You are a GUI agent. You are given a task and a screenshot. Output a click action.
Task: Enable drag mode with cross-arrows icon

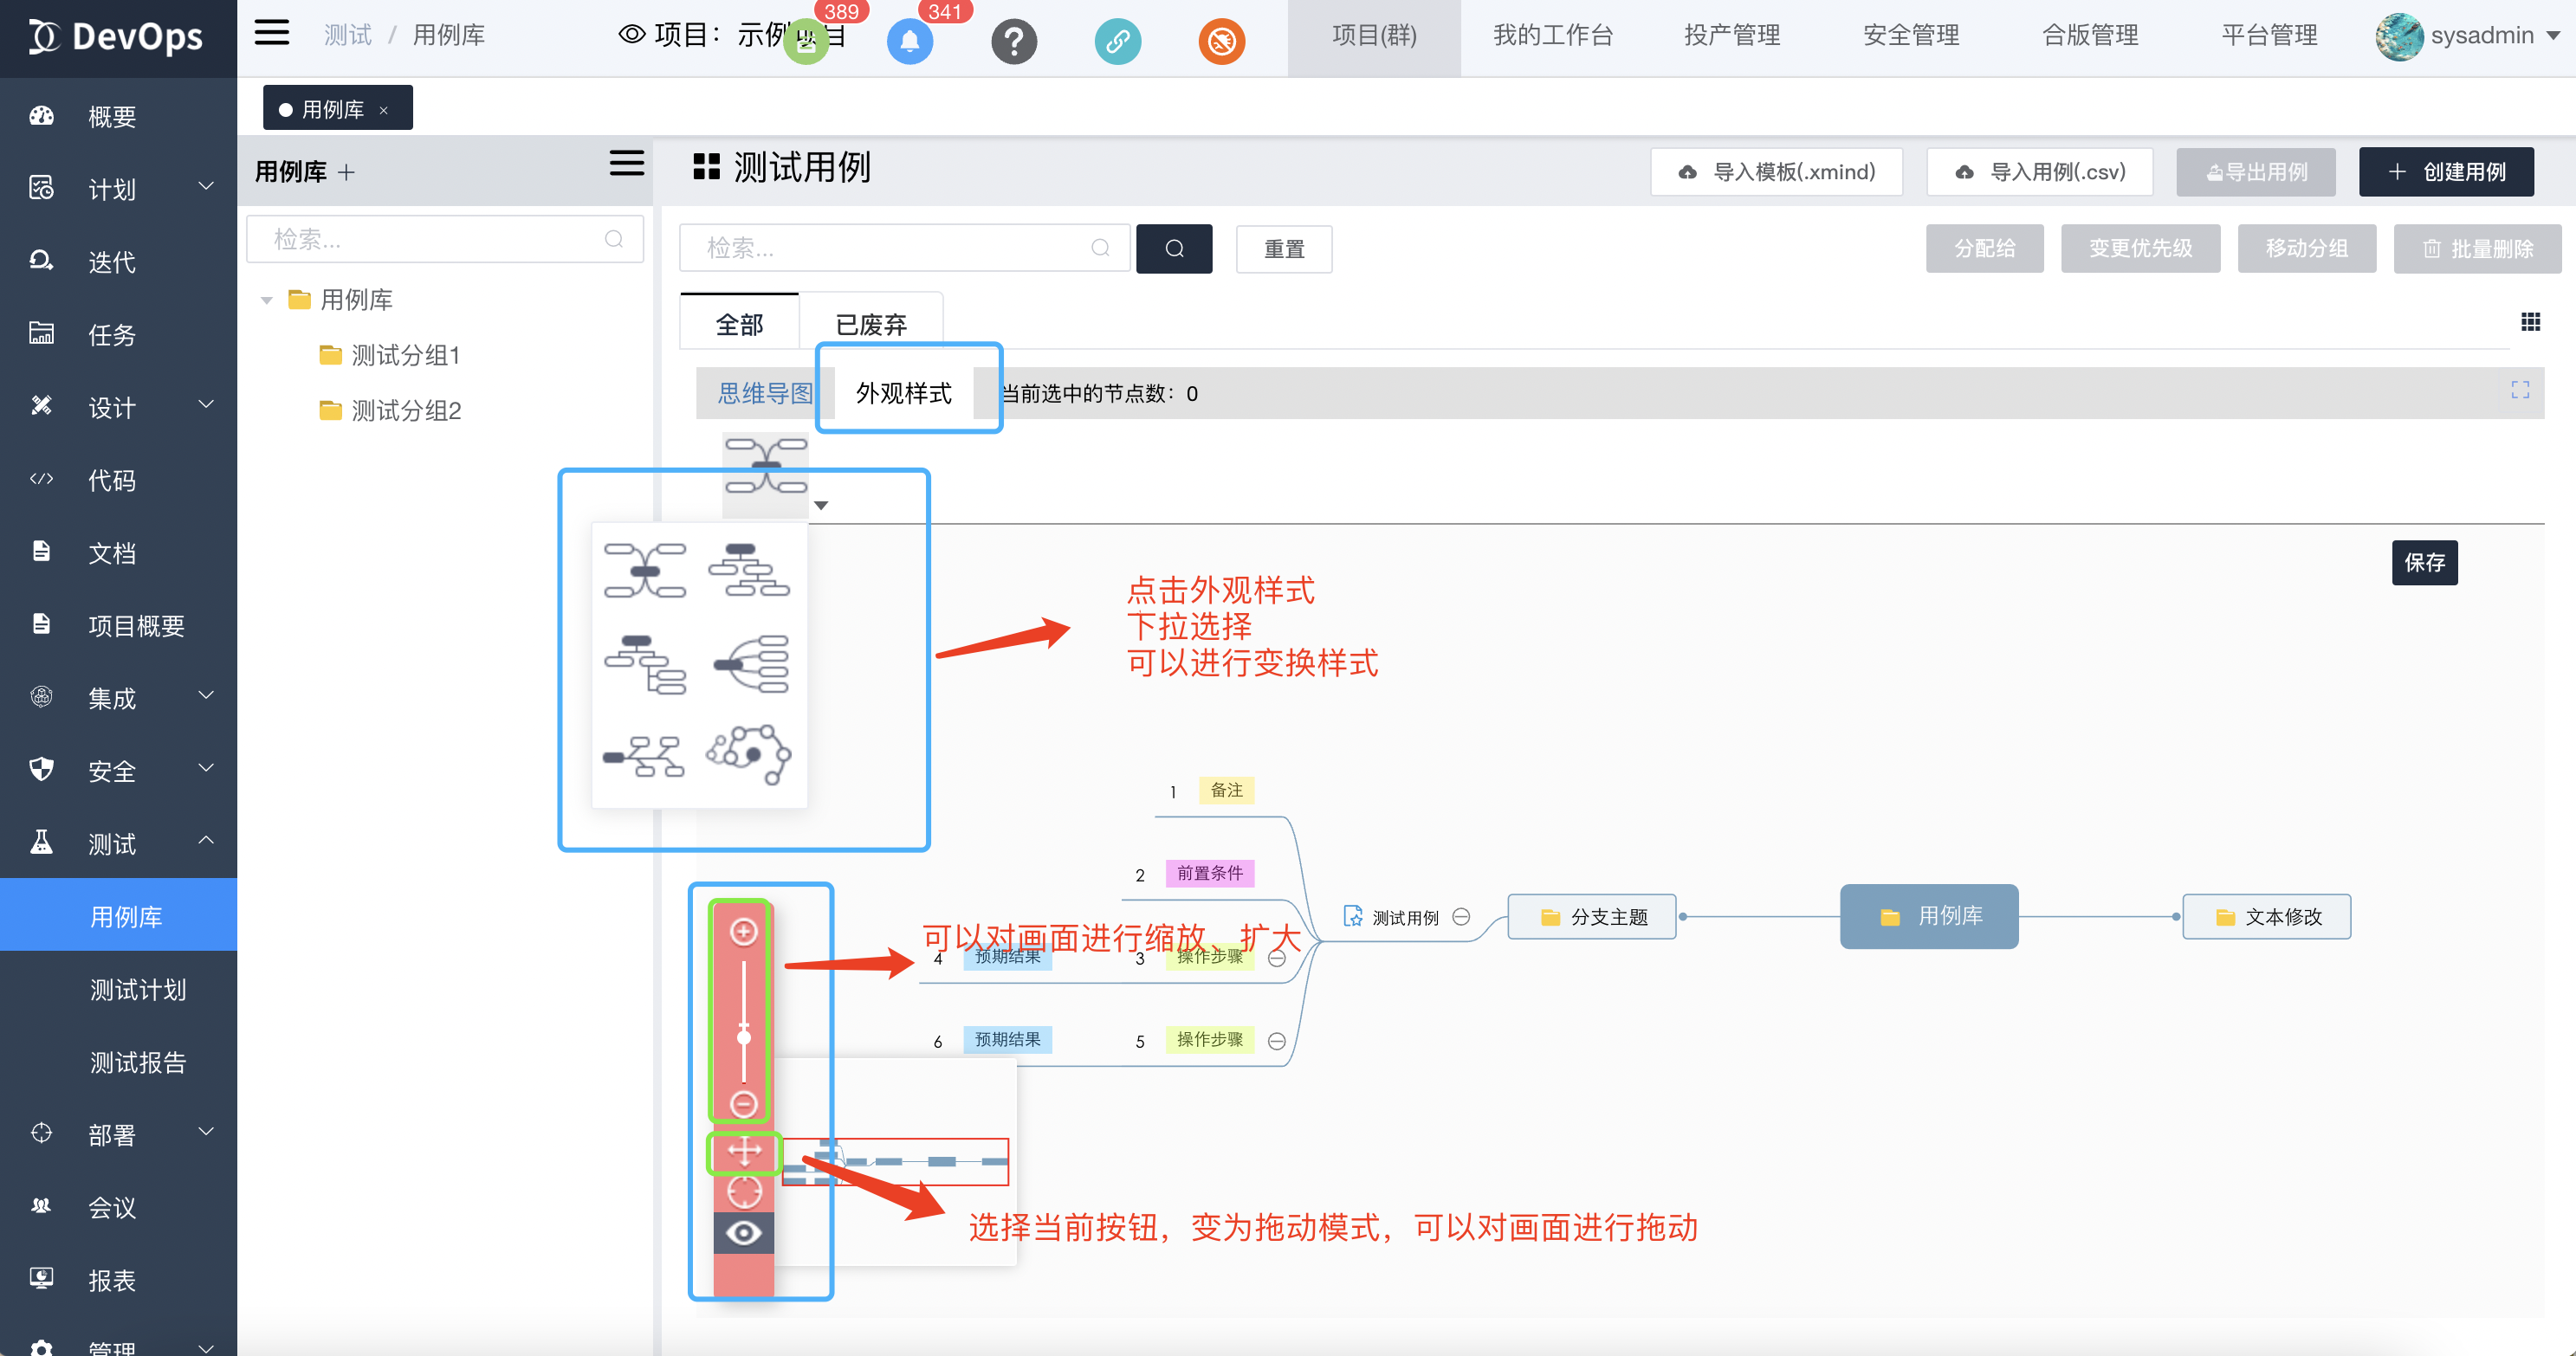point(743,1151)
